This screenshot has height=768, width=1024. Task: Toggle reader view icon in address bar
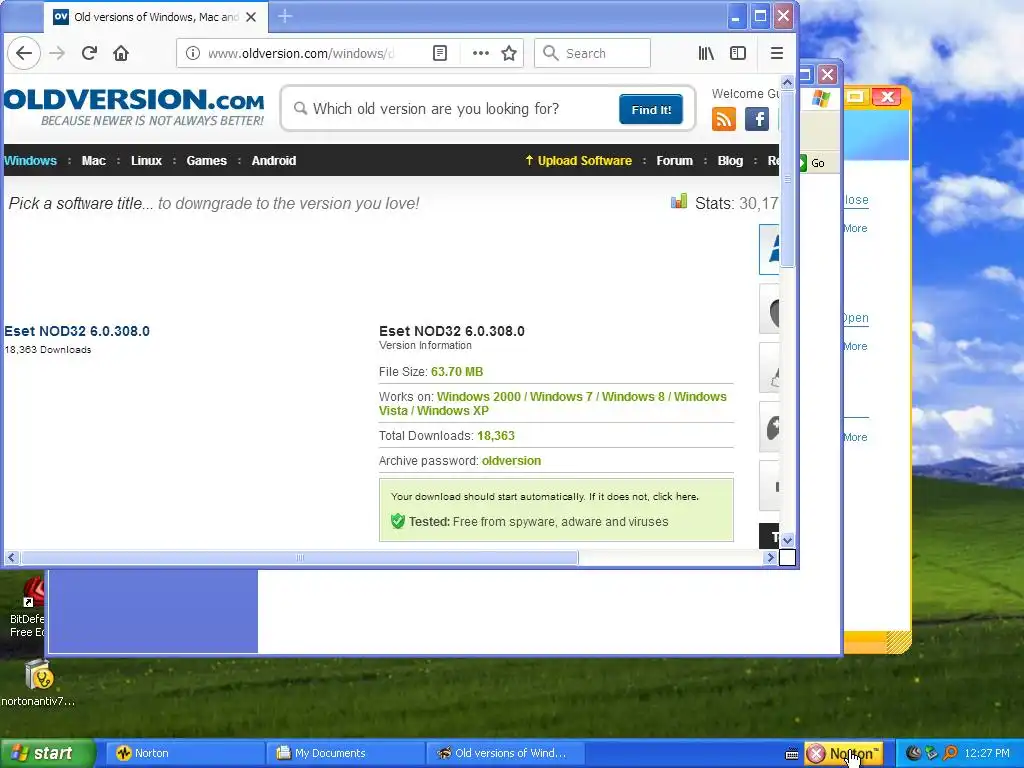[440, 53]
